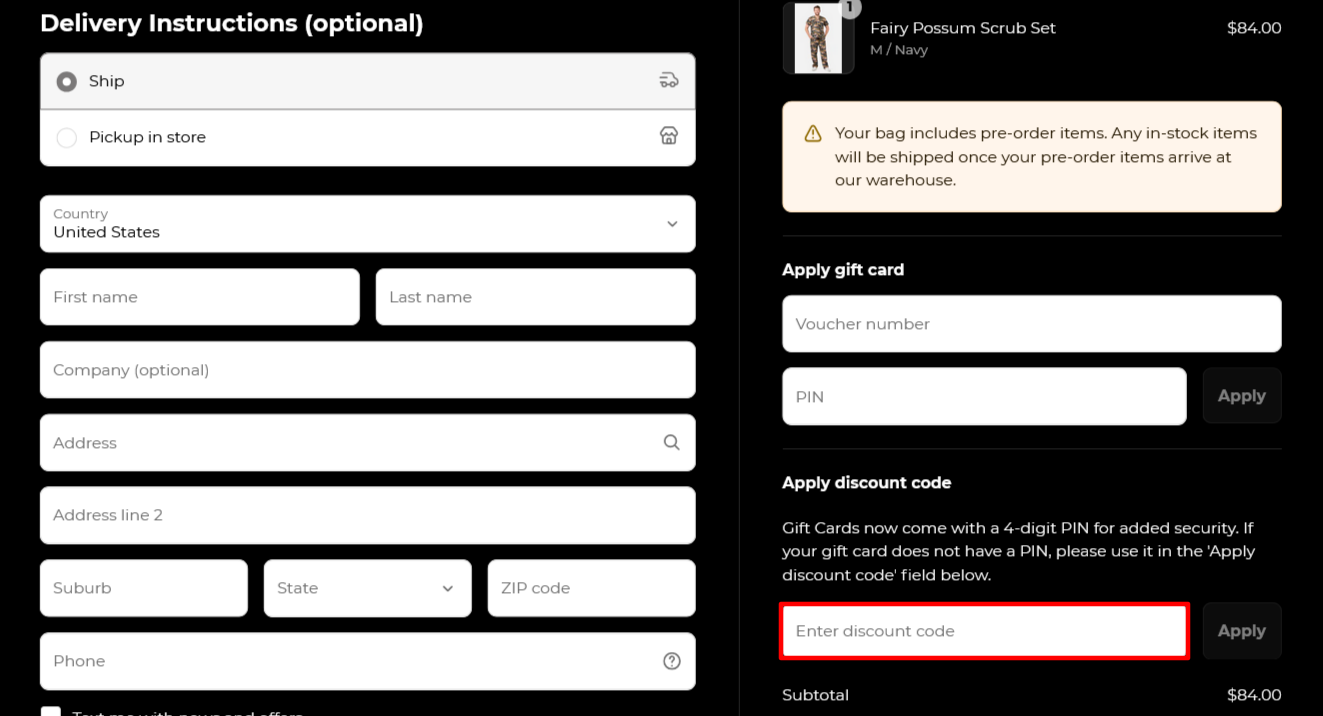Expand the State dropdown

click(x=367, y=588)
